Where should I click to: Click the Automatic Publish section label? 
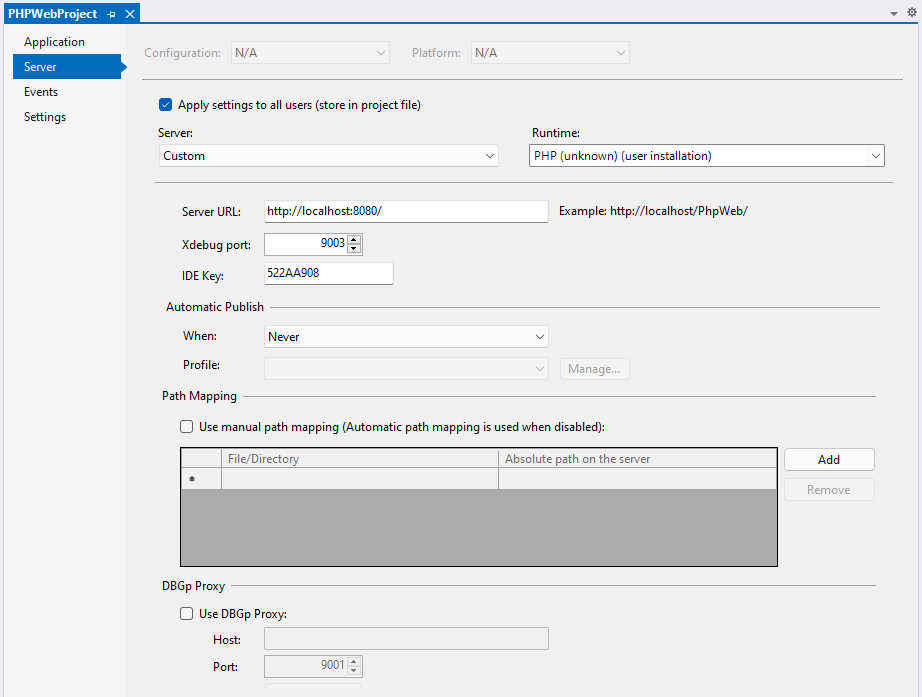215,307
